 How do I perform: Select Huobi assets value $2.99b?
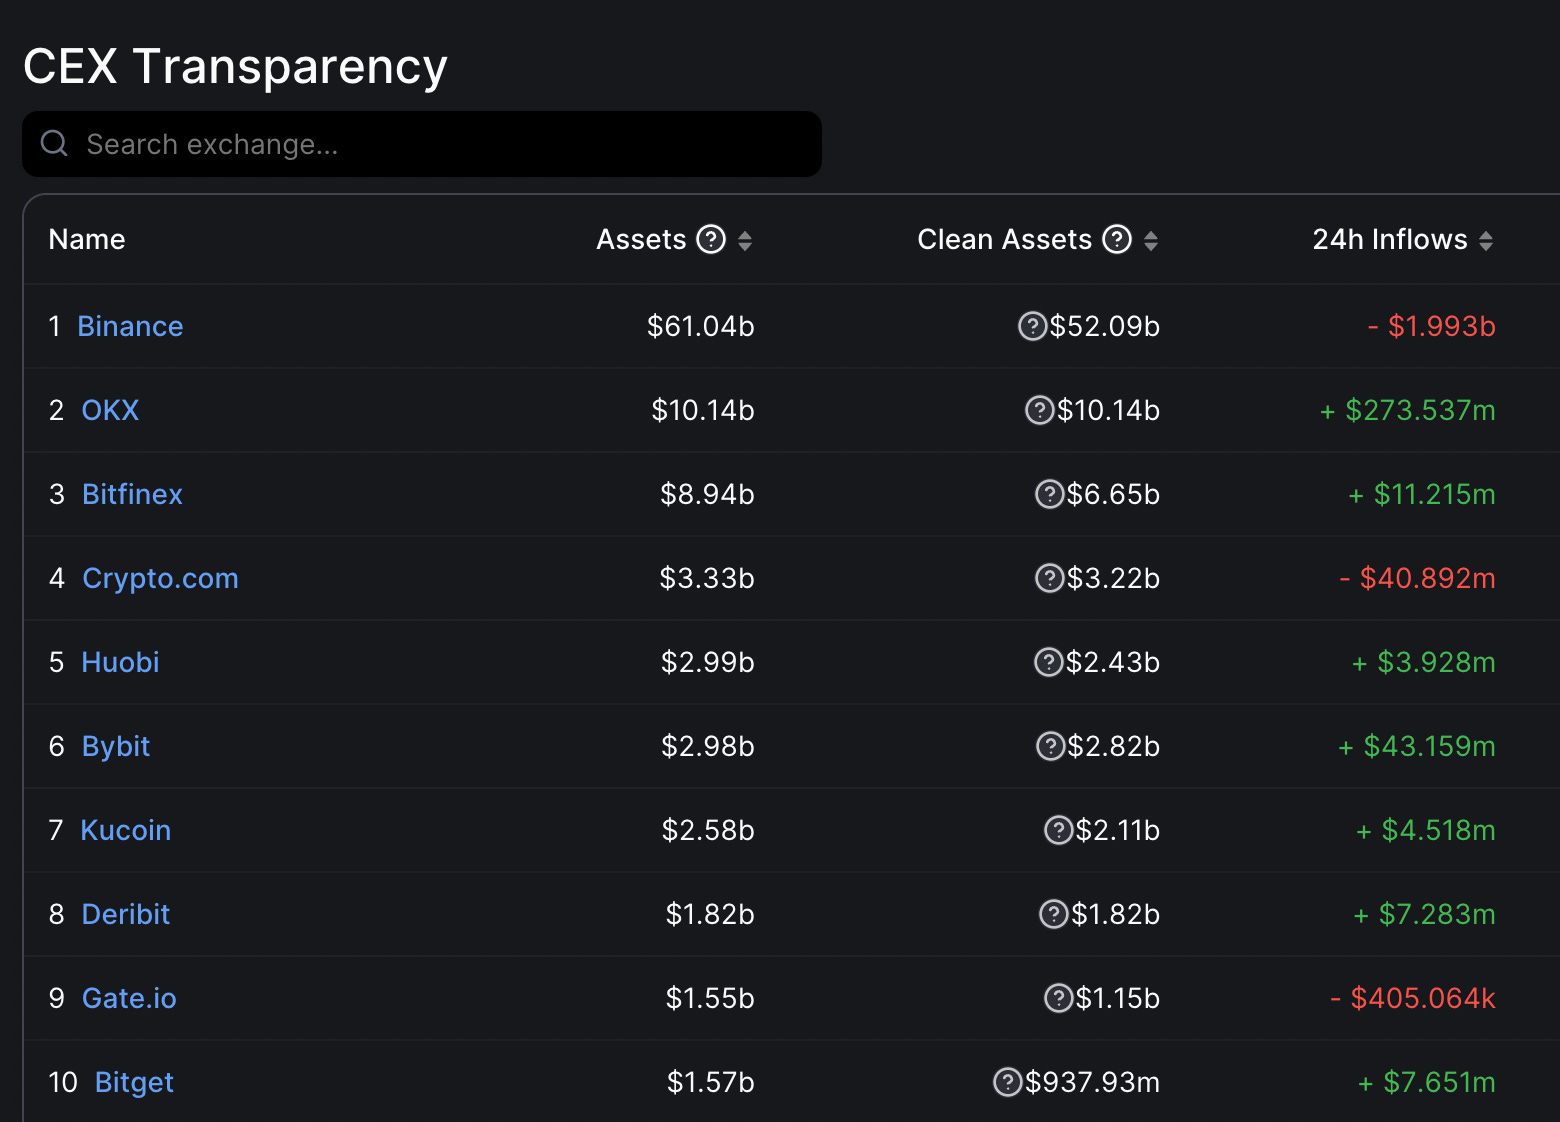tap(708, 662)
